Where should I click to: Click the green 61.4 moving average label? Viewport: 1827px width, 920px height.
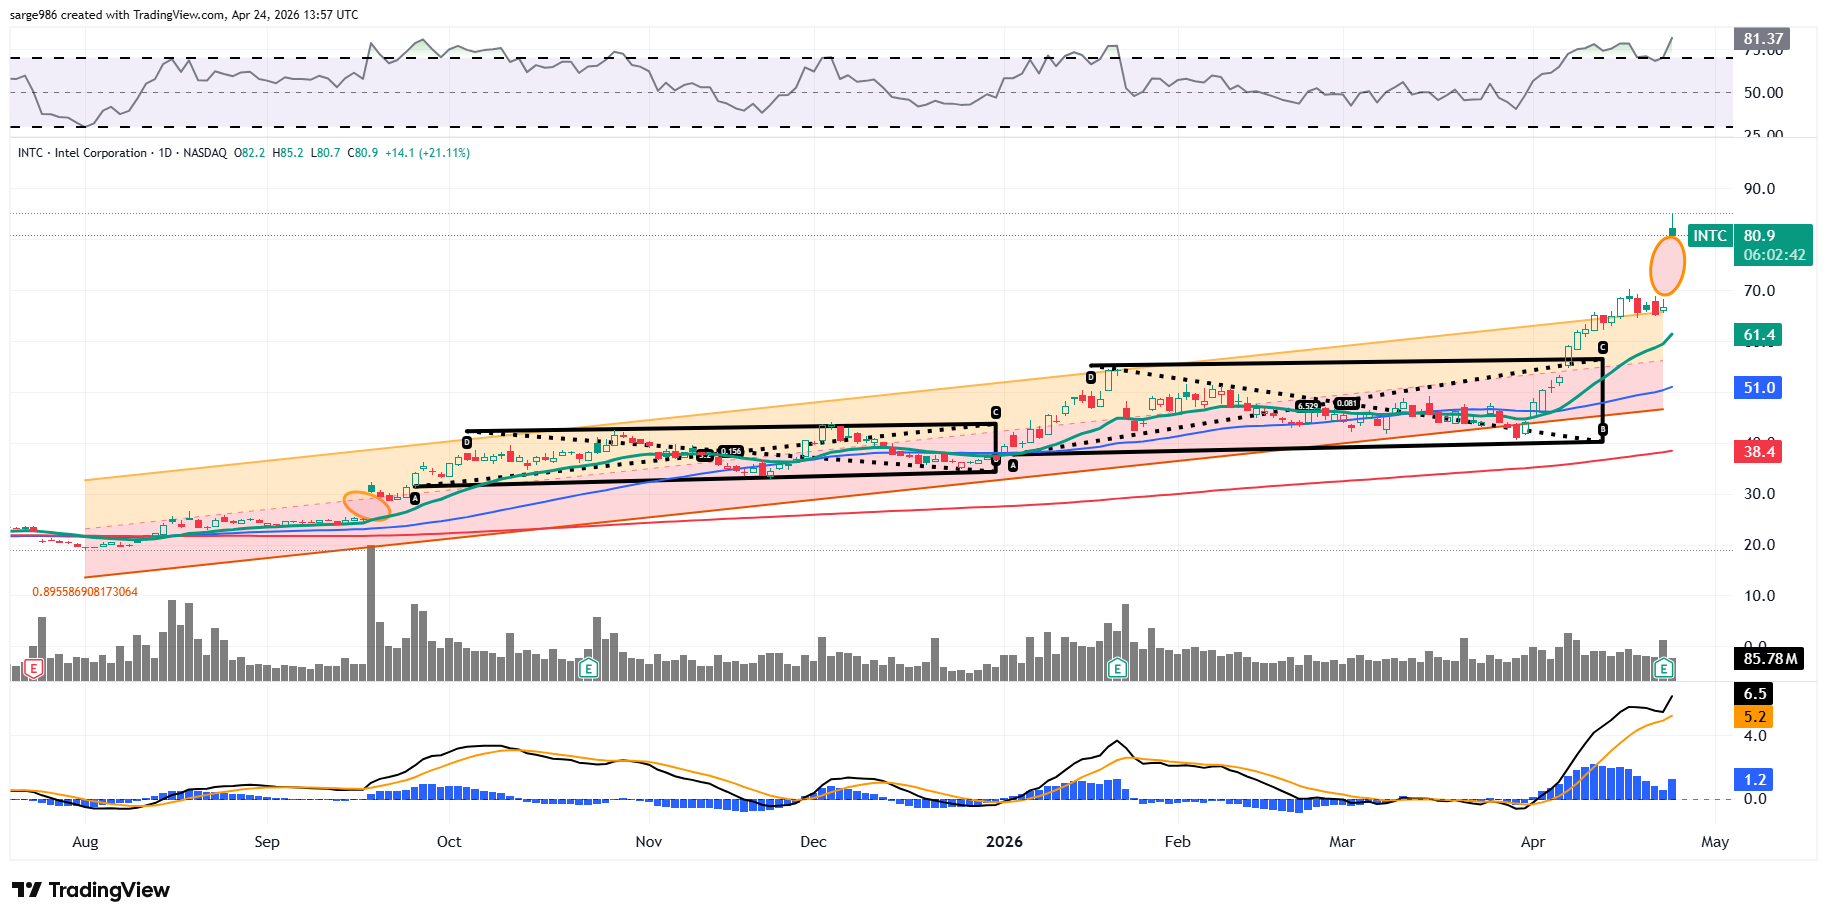click(x=1759, y=335)
